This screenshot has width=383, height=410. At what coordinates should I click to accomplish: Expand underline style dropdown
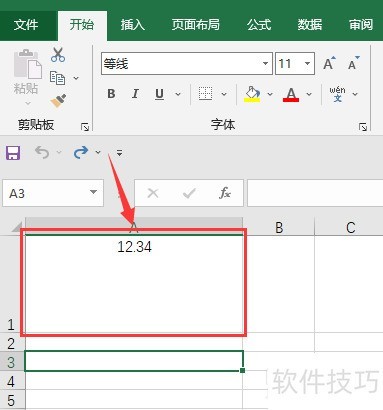pyautogui.click(x=178, y=94)
